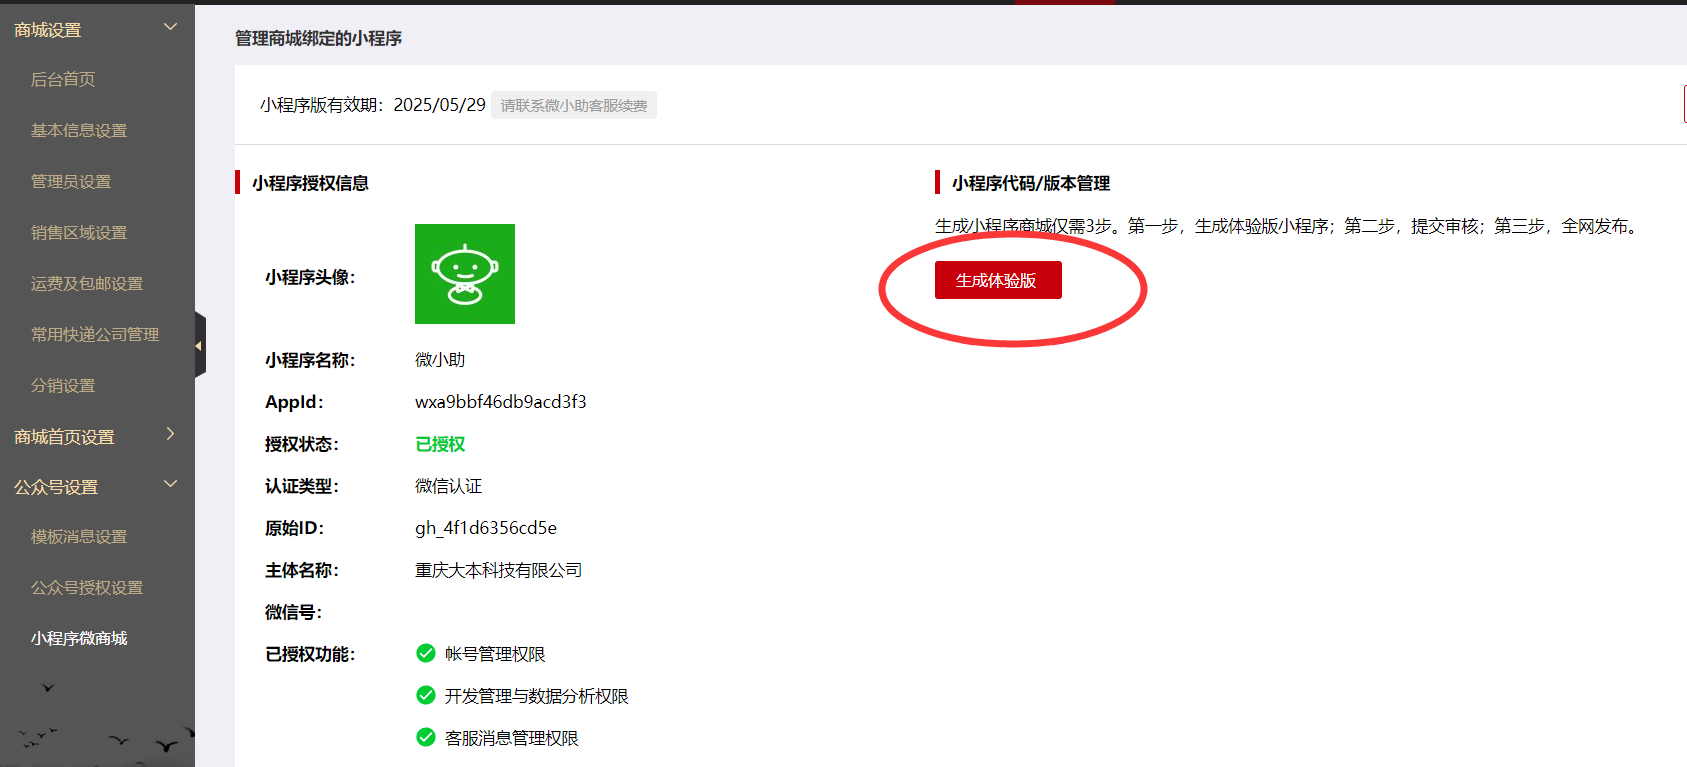The width and height of the screenshot is (1687, 767).
Task: Collapse the sidebar using the side handle arrow
Action: (199, 345)
